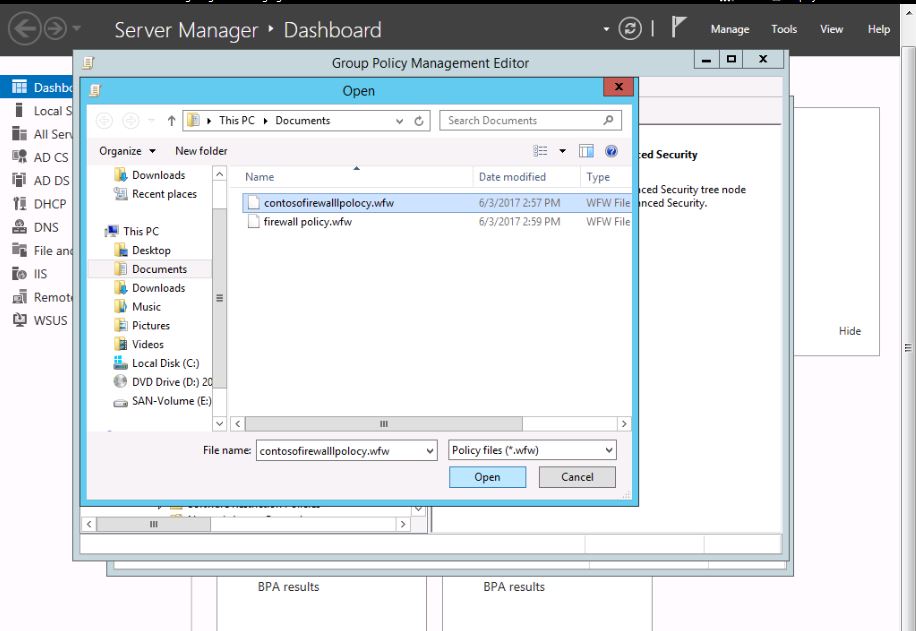Open the Help menu

[878, 29]
